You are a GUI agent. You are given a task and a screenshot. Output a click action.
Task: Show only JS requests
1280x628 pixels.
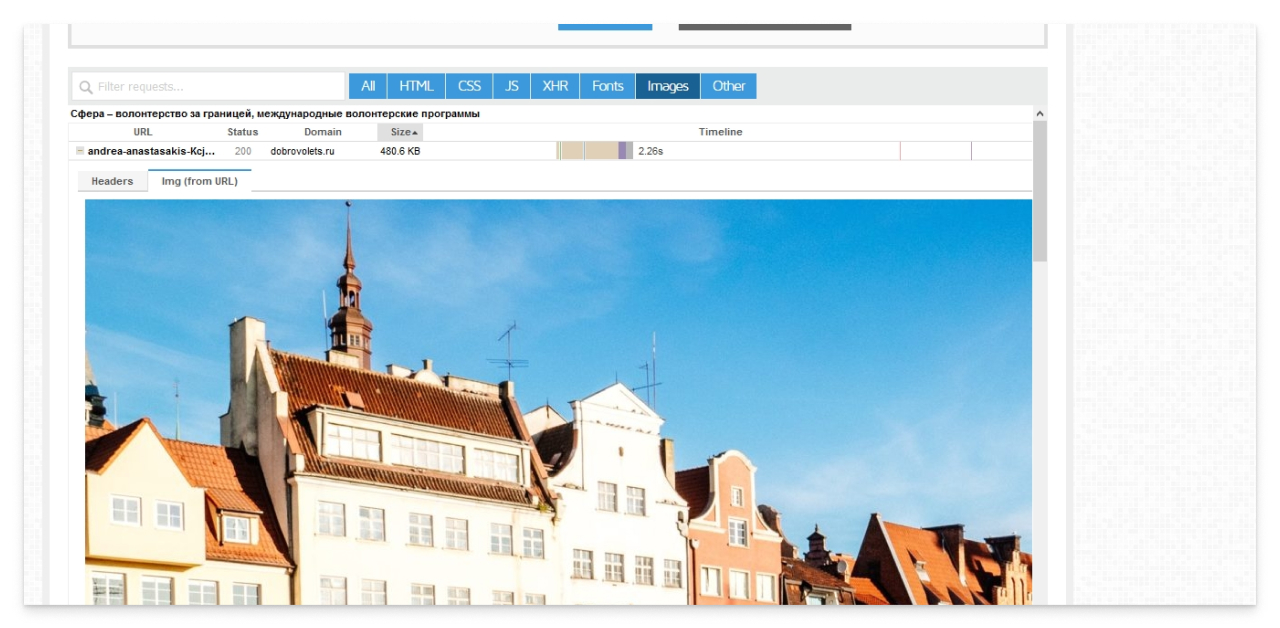(511, 86)
